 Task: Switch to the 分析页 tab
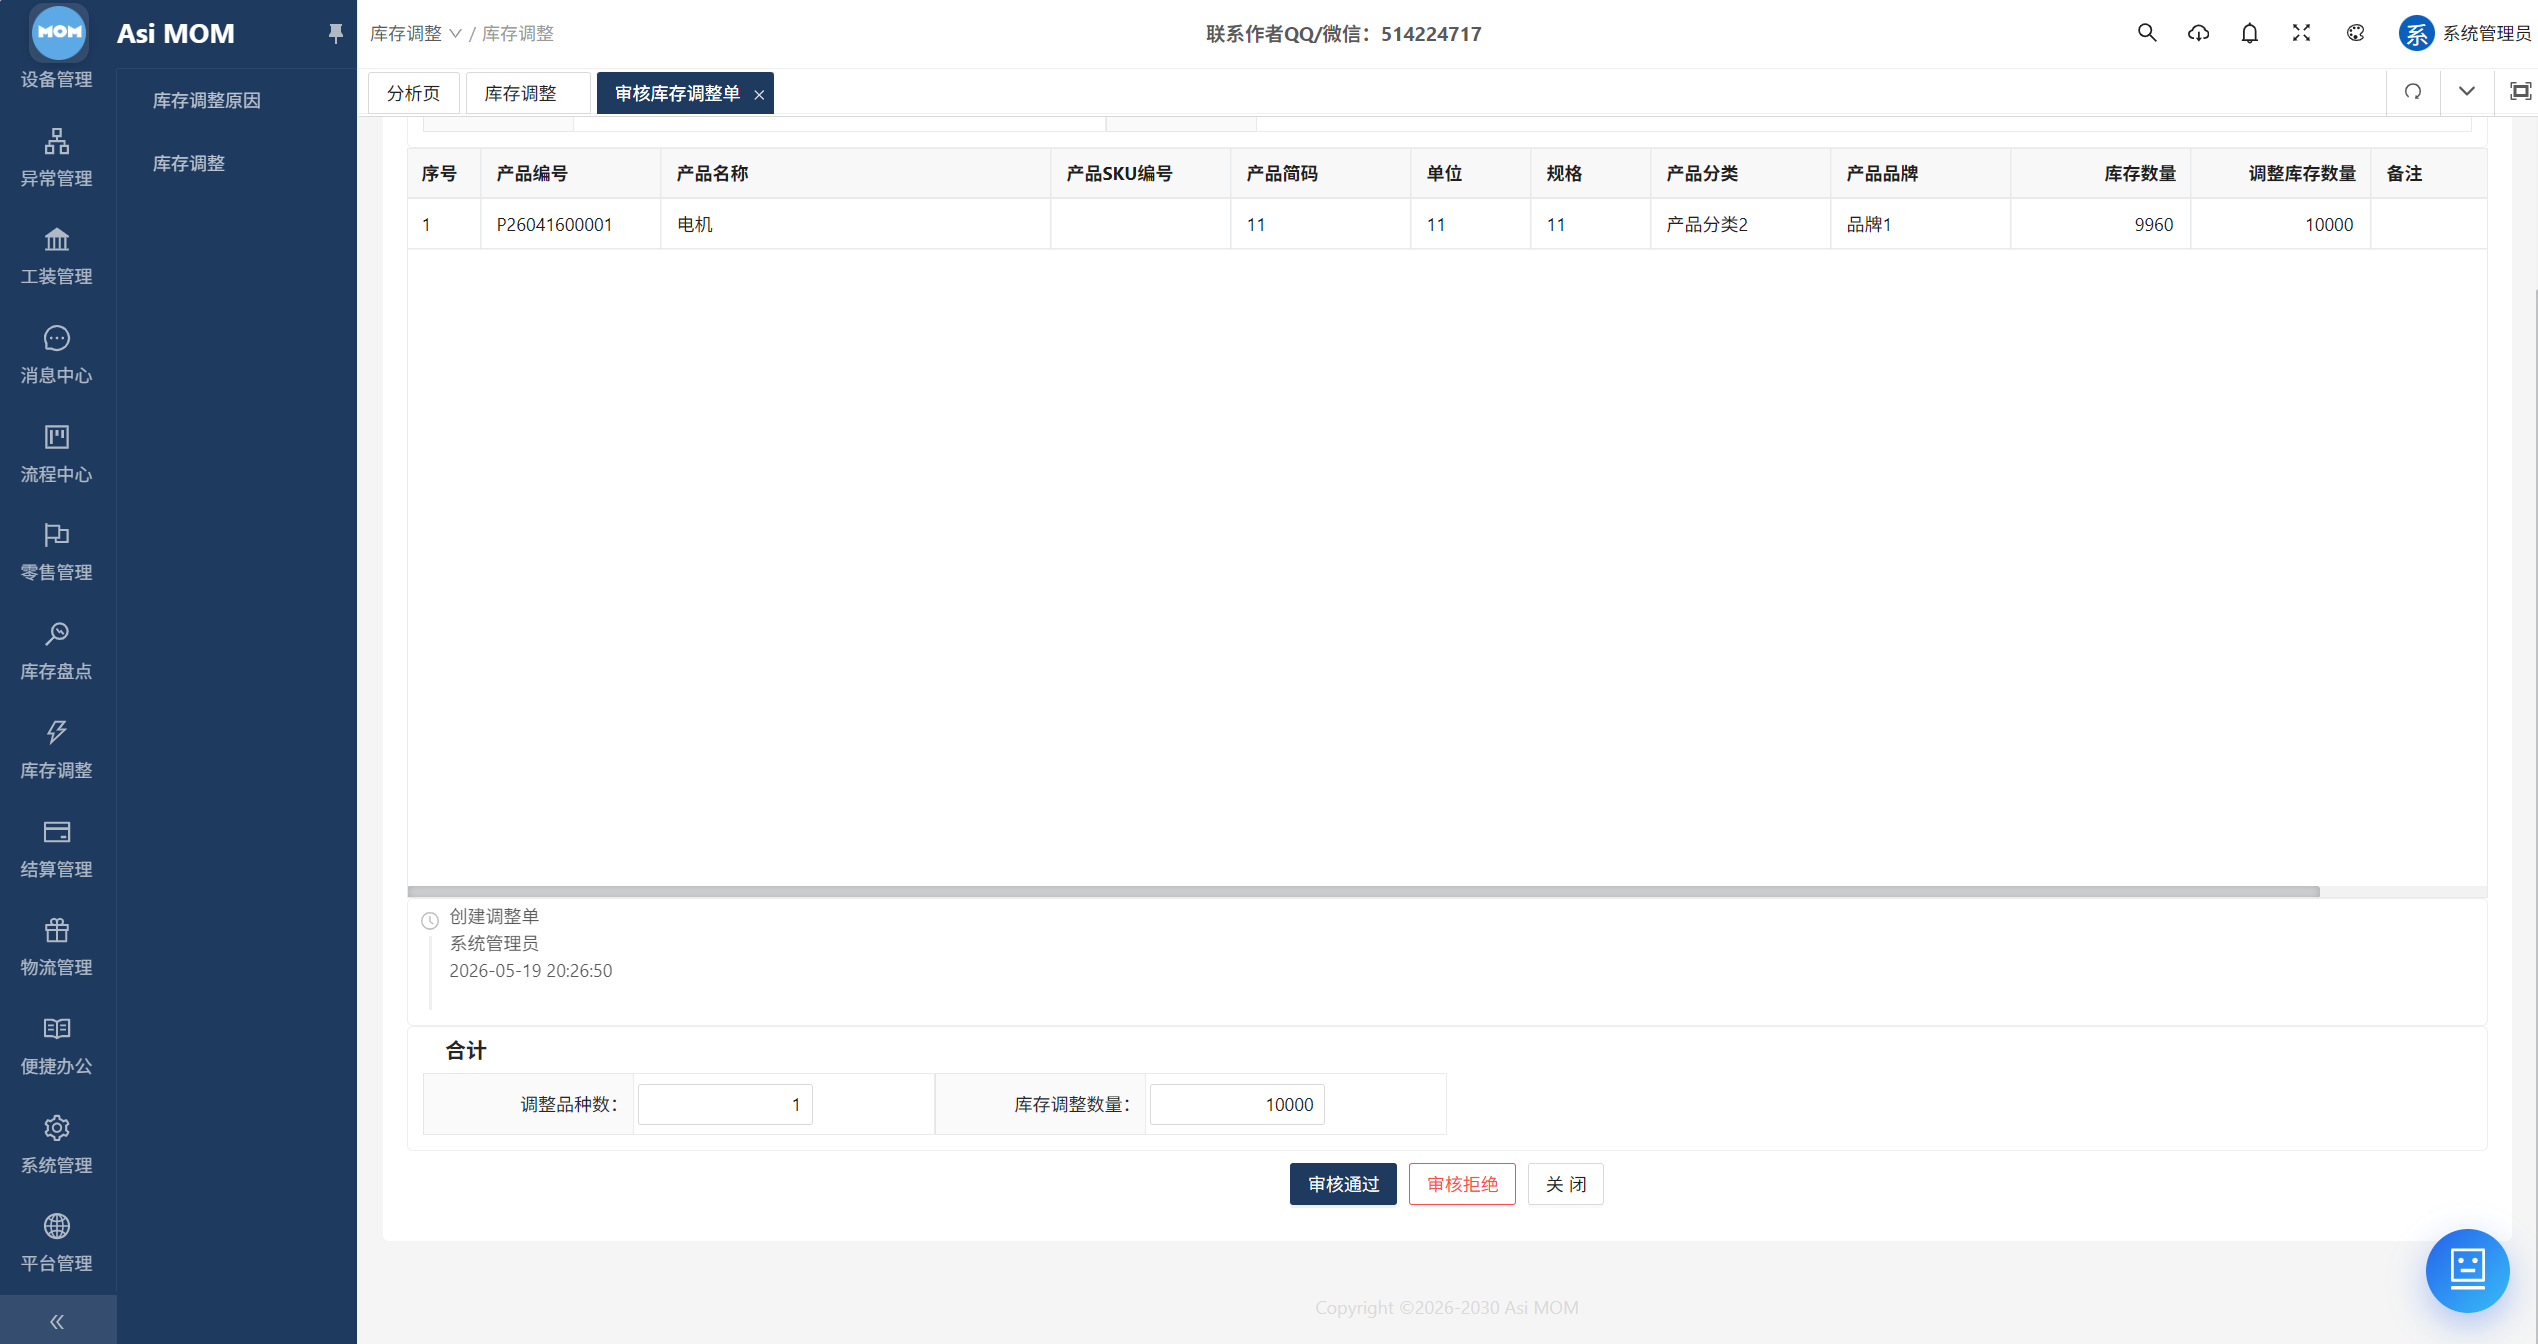(x=413, y=93)
